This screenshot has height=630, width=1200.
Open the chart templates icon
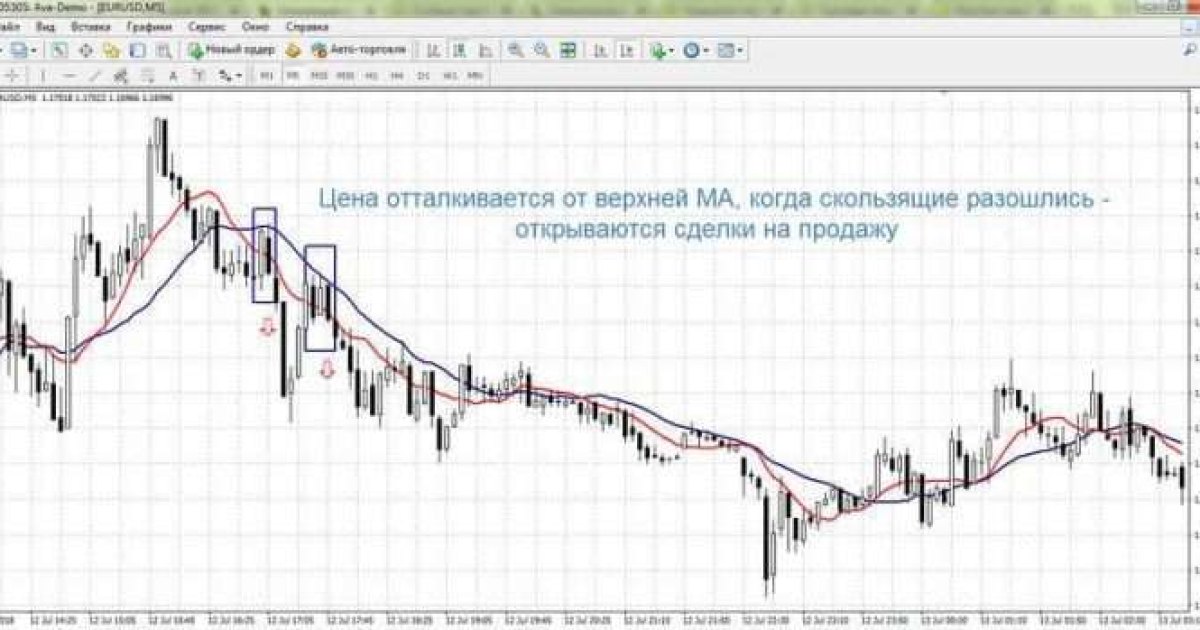coord(726,50)
